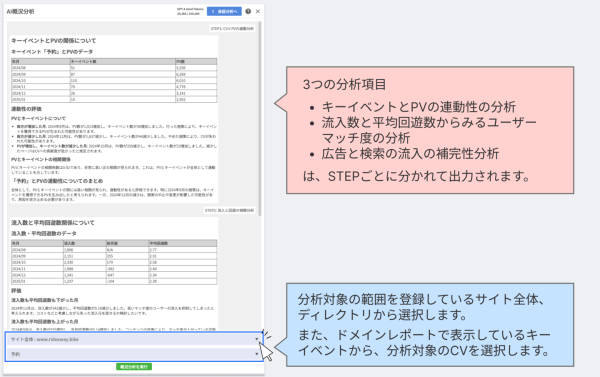Click the blue back button with chevron
This screenshot has height=377, width=600.
click(x=224, y=11)
